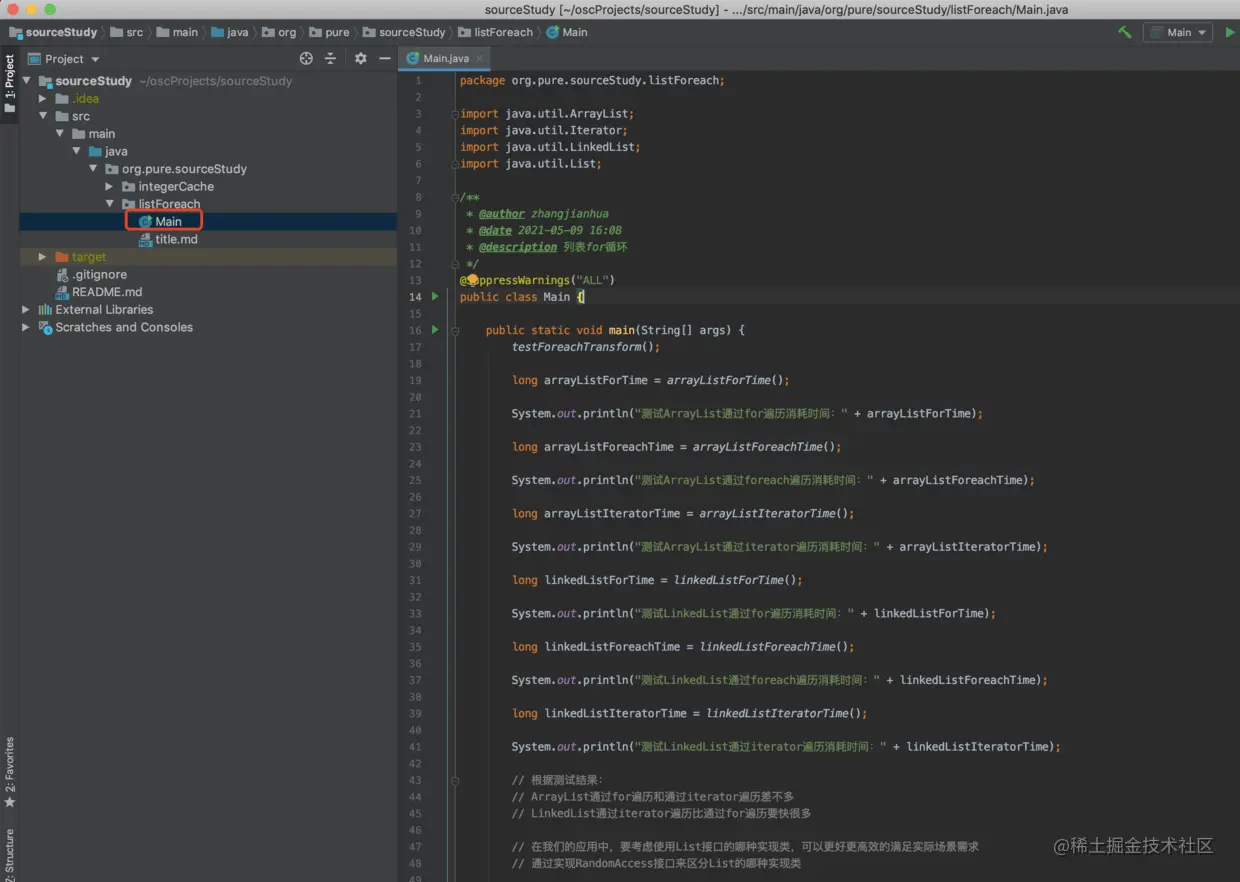
Task: Click the testForeachTransform() call on line 17
Action: tap(586, 347)
